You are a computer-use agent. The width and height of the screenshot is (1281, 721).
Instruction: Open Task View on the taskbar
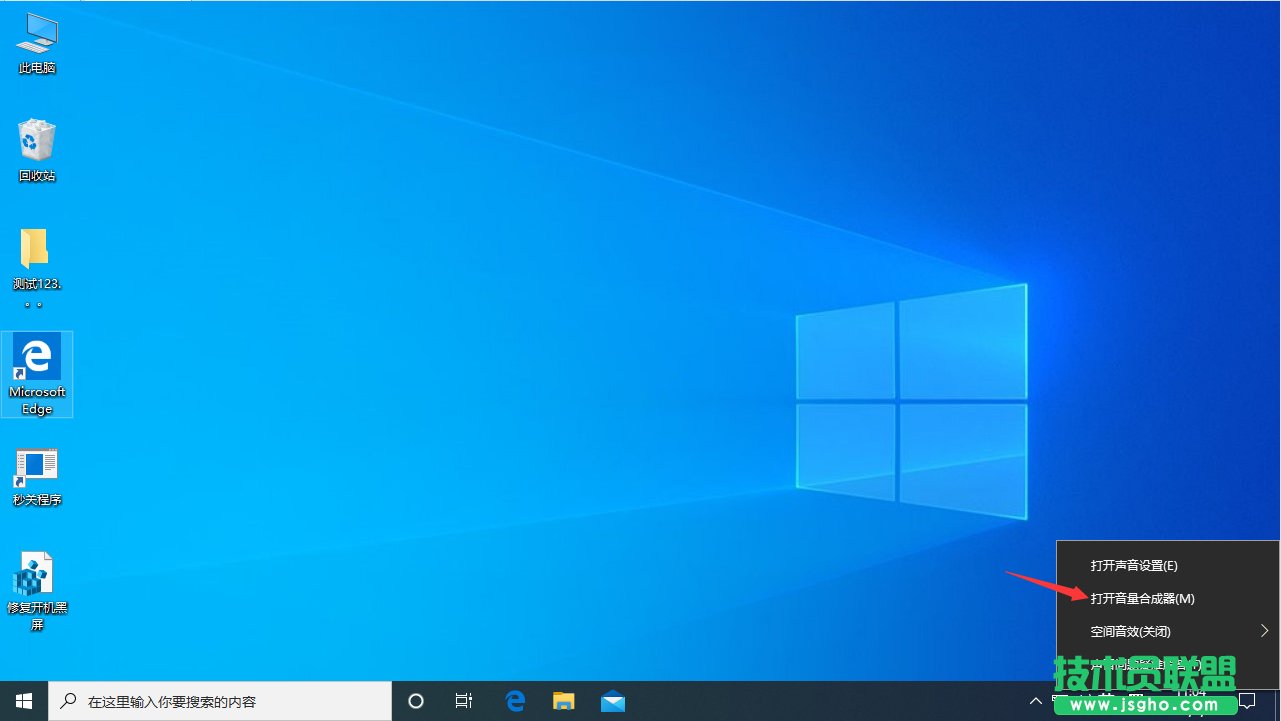[x=463, y=701]
